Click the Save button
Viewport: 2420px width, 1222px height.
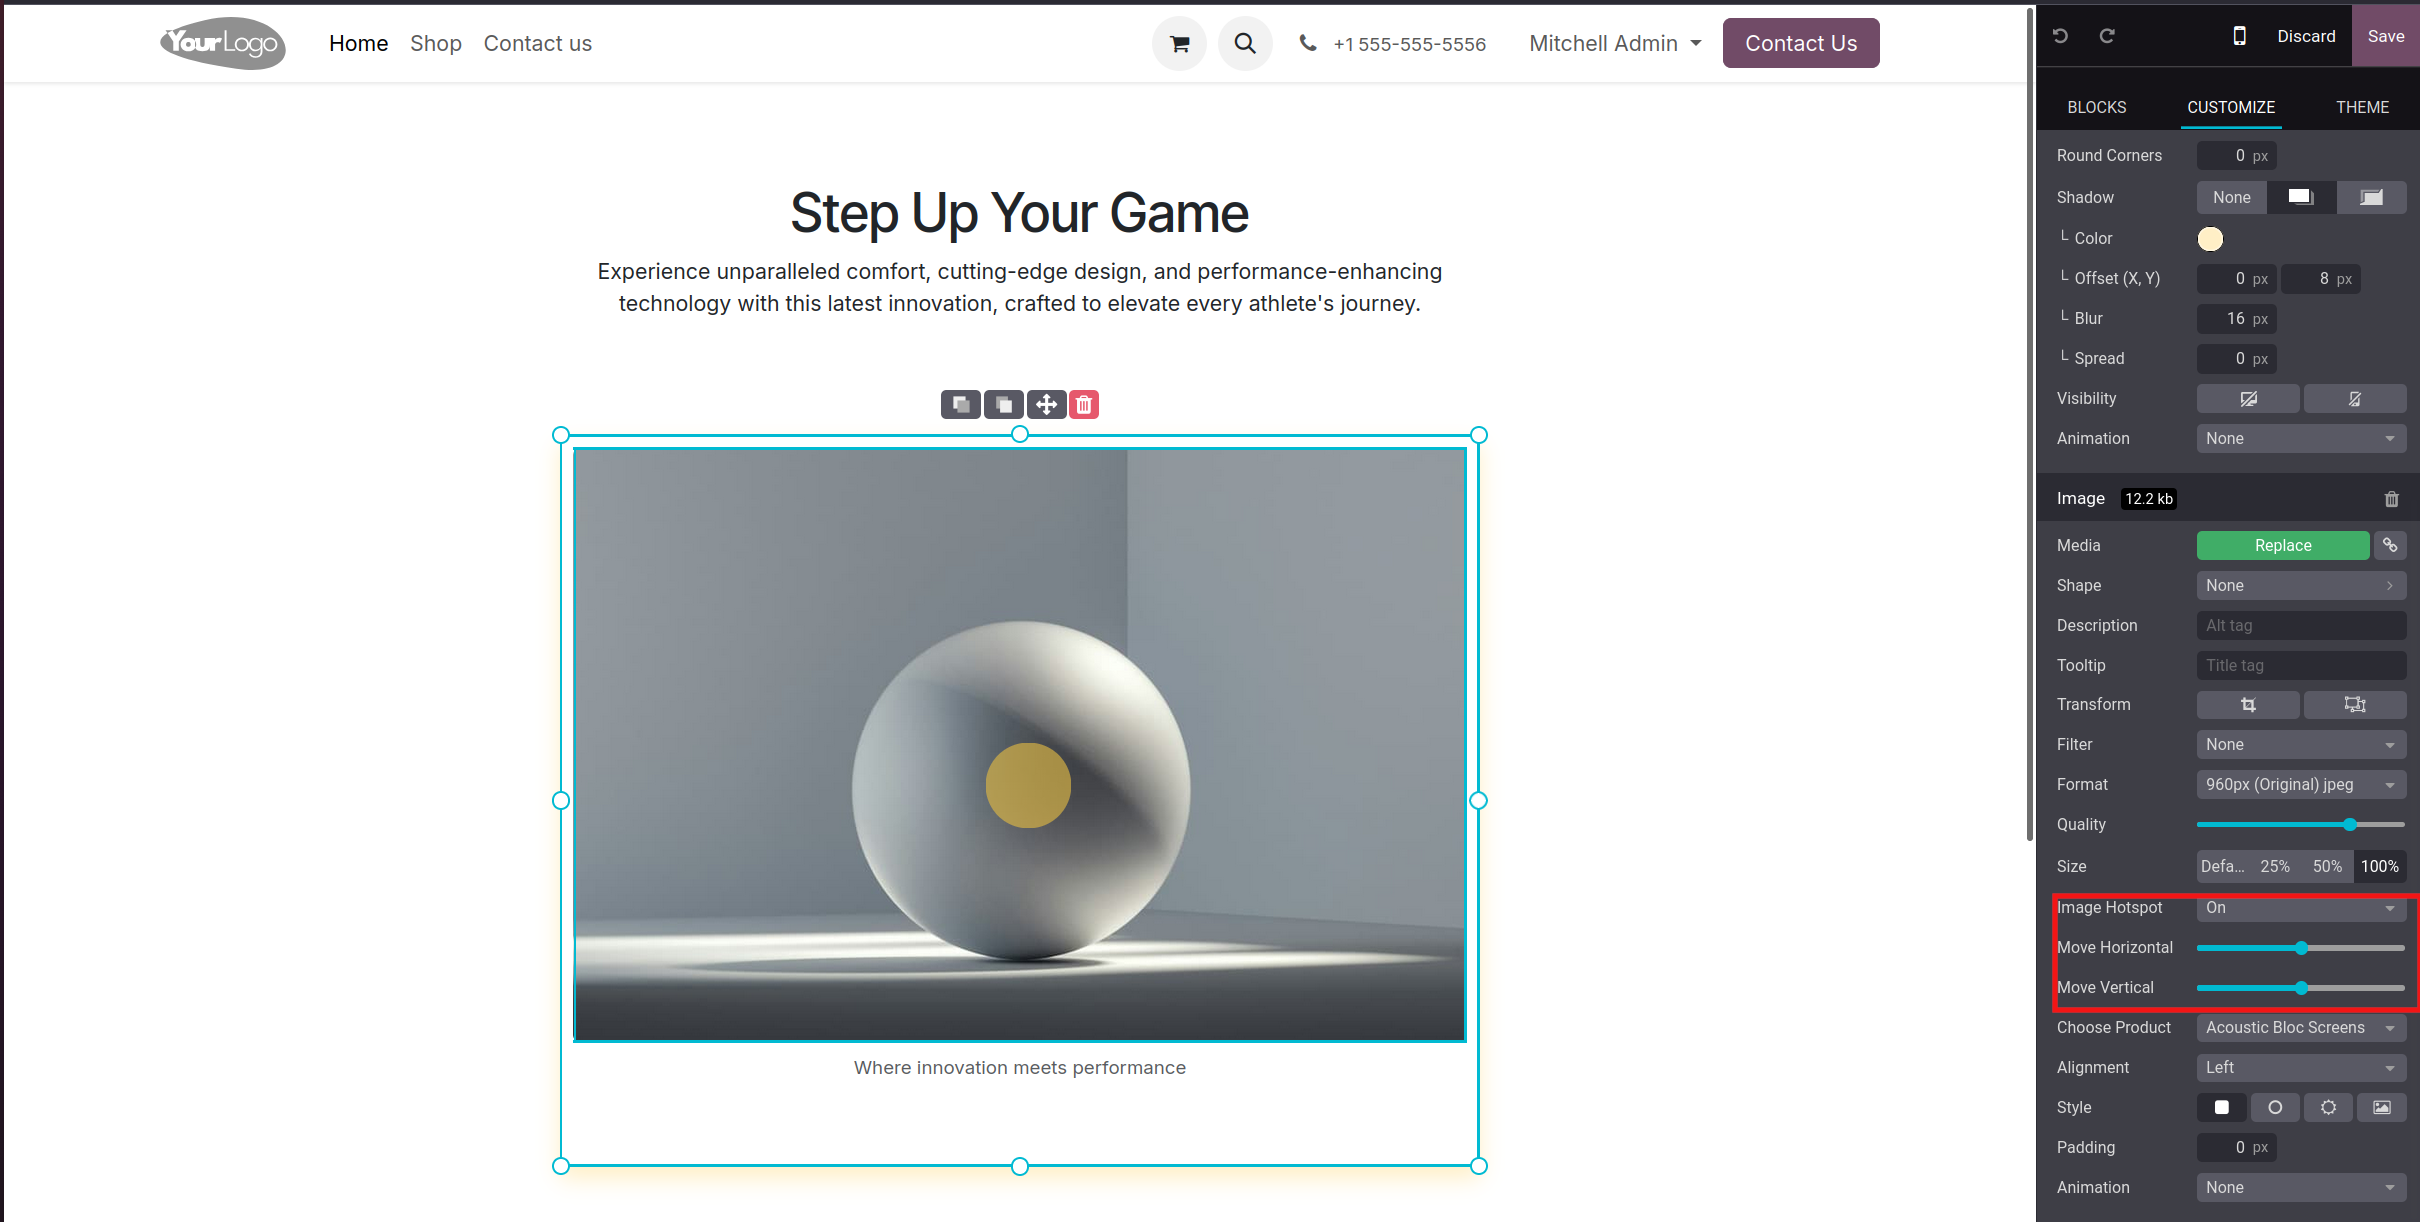[x=2386, y=36]
